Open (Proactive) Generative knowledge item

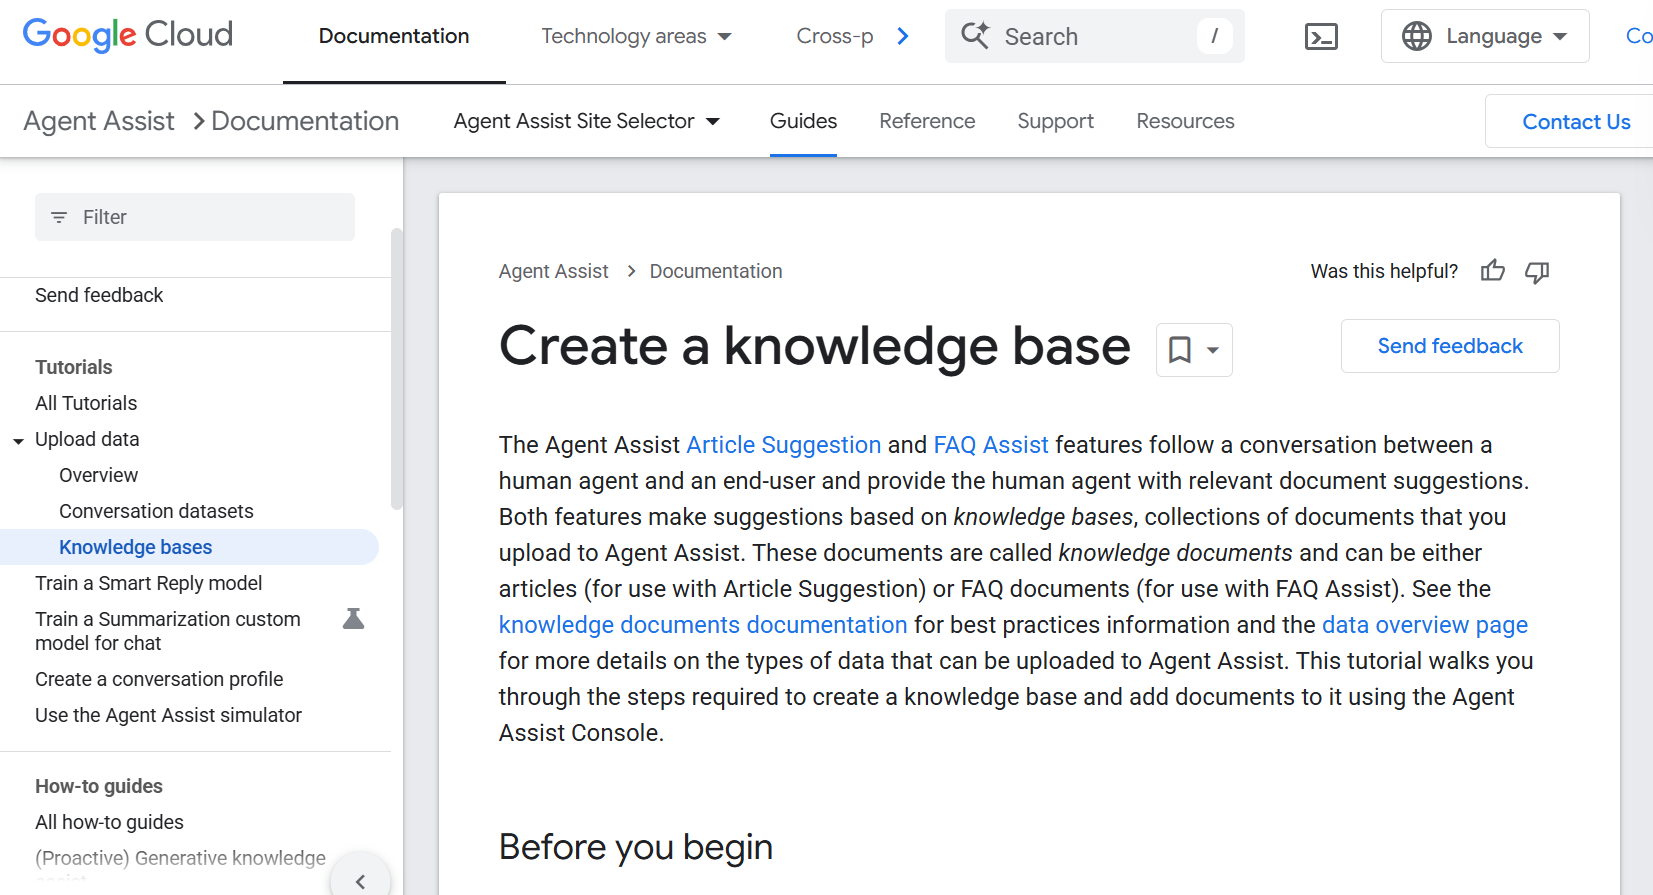(x=180, y=858)
